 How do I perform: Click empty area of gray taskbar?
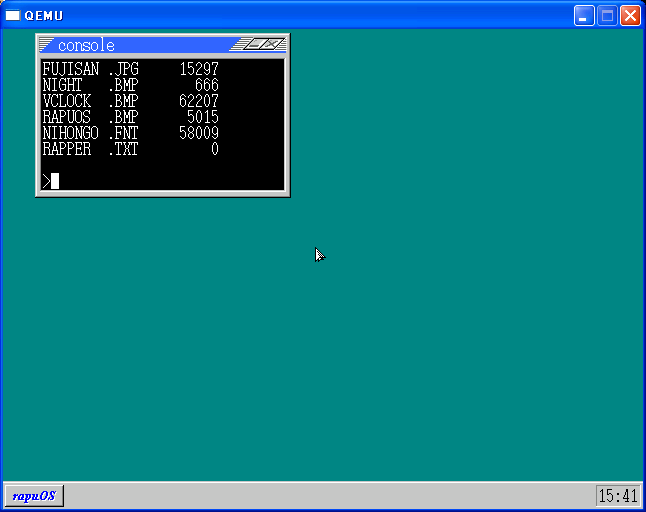coord(320,496)
